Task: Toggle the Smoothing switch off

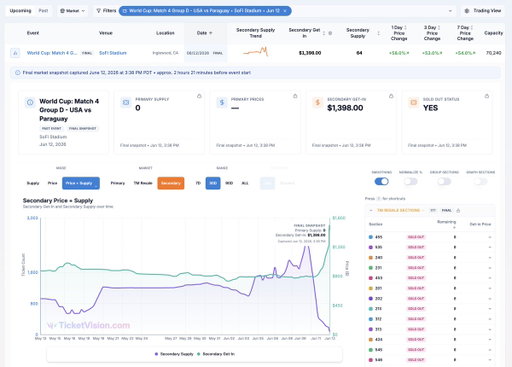Action: point(382,182)
